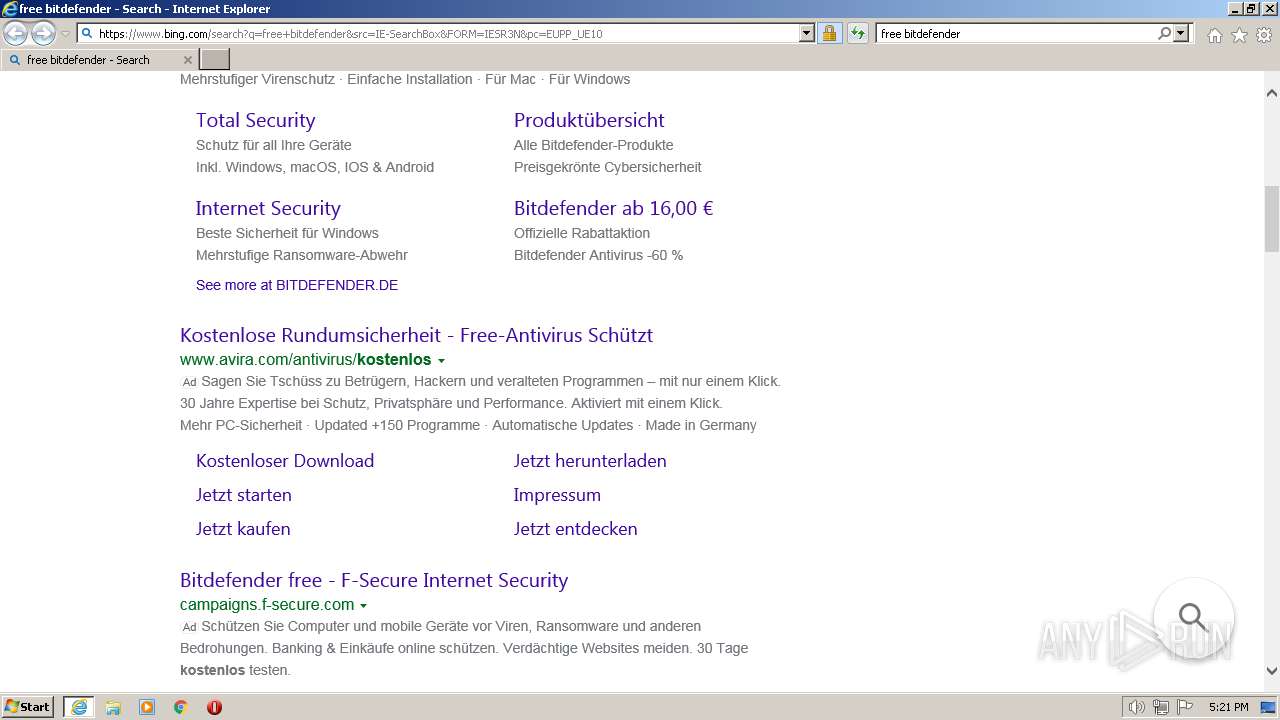Click the search box containing free bitdefender
Screen dimensions: 1280x720
point(1016,33)
